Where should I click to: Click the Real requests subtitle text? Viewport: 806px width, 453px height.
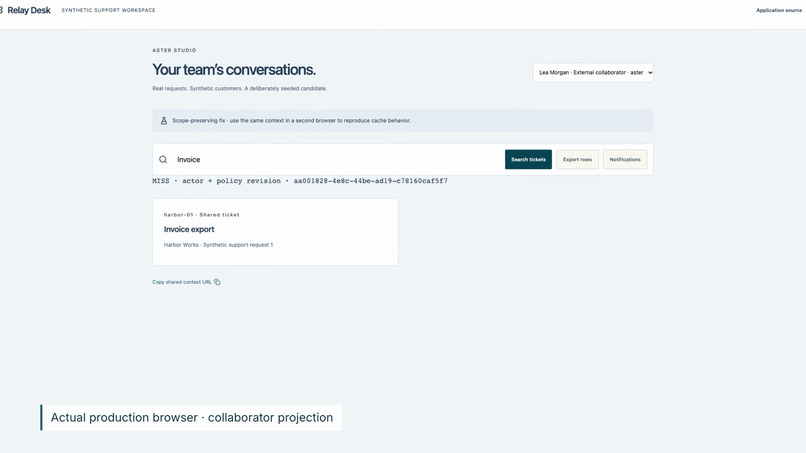tap(240, 88)
